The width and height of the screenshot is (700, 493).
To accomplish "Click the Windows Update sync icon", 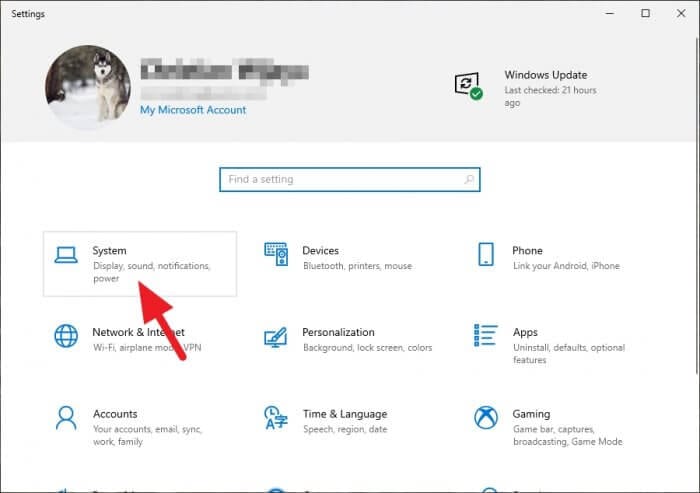I will click(x=468, y=86).
